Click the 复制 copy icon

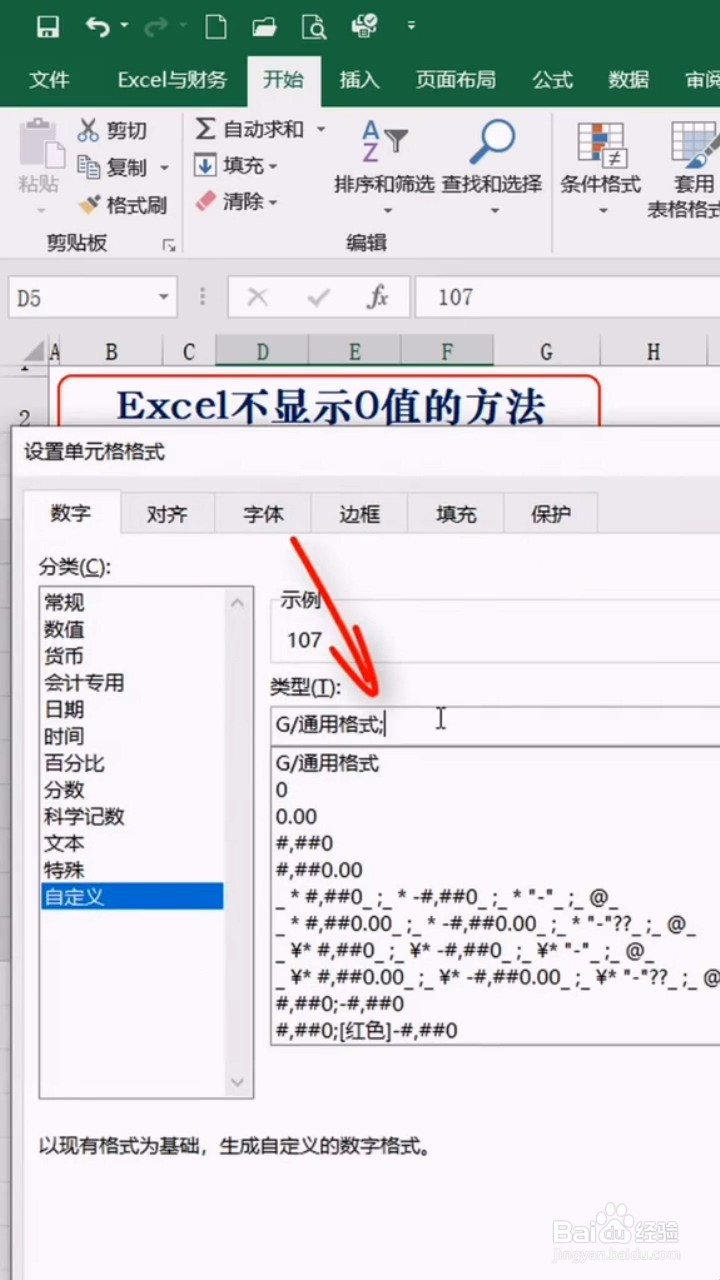click(89, 167)
